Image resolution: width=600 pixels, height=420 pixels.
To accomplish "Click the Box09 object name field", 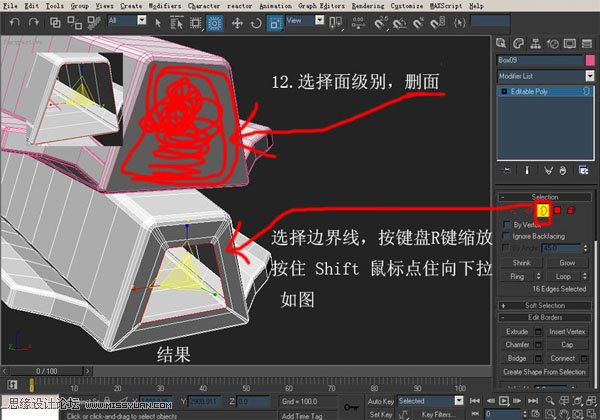I will tap(540, 60).
